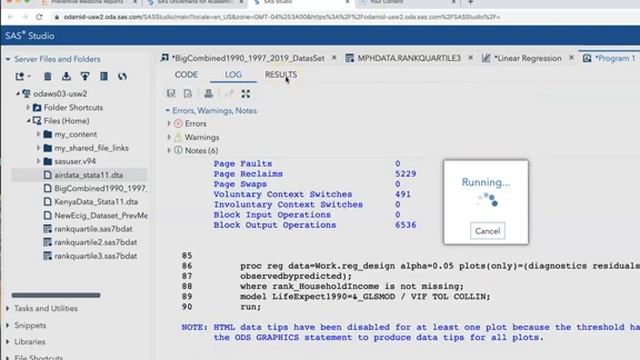Screen dimensions: 640x360
Task: Click the odaws03-usw2 server icon
Action: pos(27,93)
